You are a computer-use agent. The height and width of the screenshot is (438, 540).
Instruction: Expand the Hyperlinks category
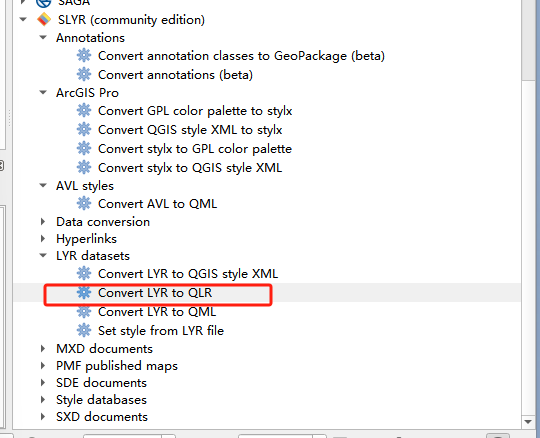coord(43,238)
